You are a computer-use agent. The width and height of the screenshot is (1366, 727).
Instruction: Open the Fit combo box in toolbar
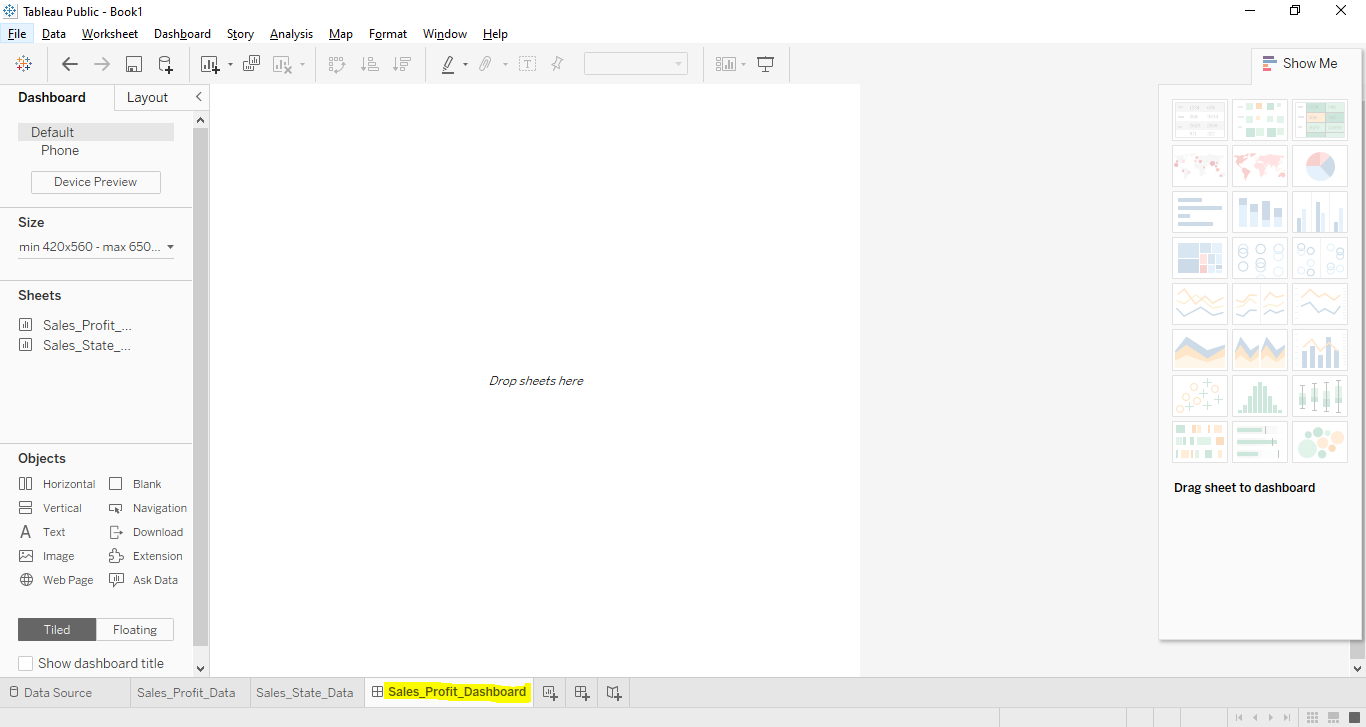(x=636, y=64)
